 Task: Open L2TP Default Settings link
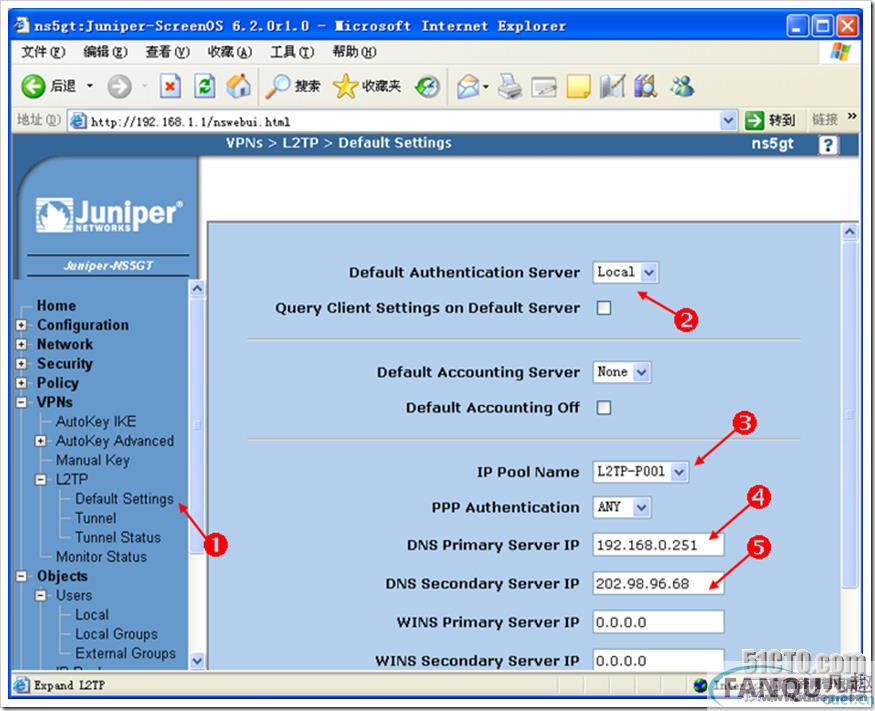coord(124,499)
